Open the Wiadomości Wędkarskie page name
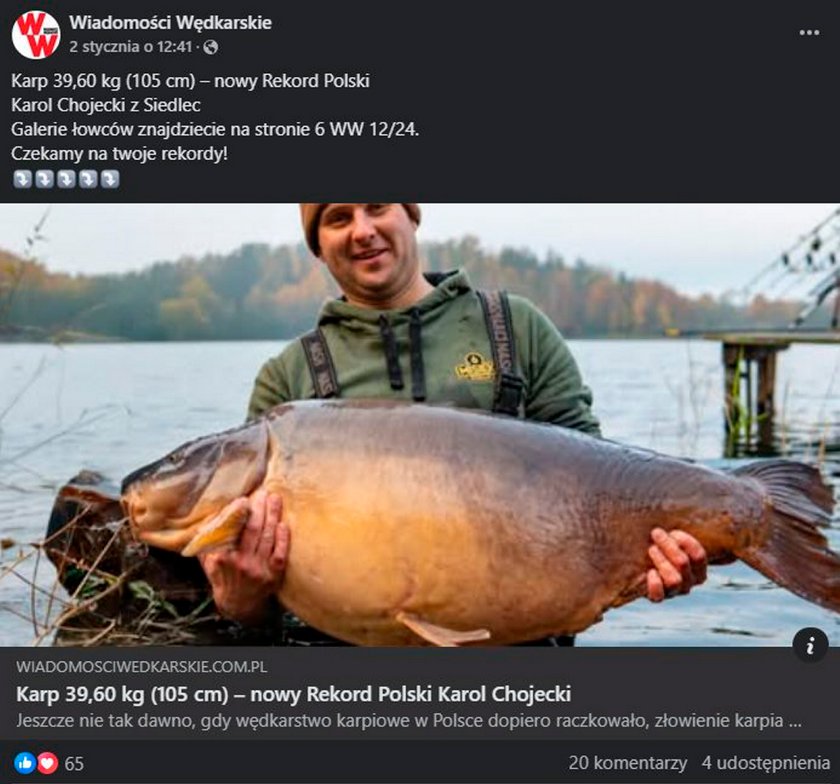840x784 pixels. point(170,23)
